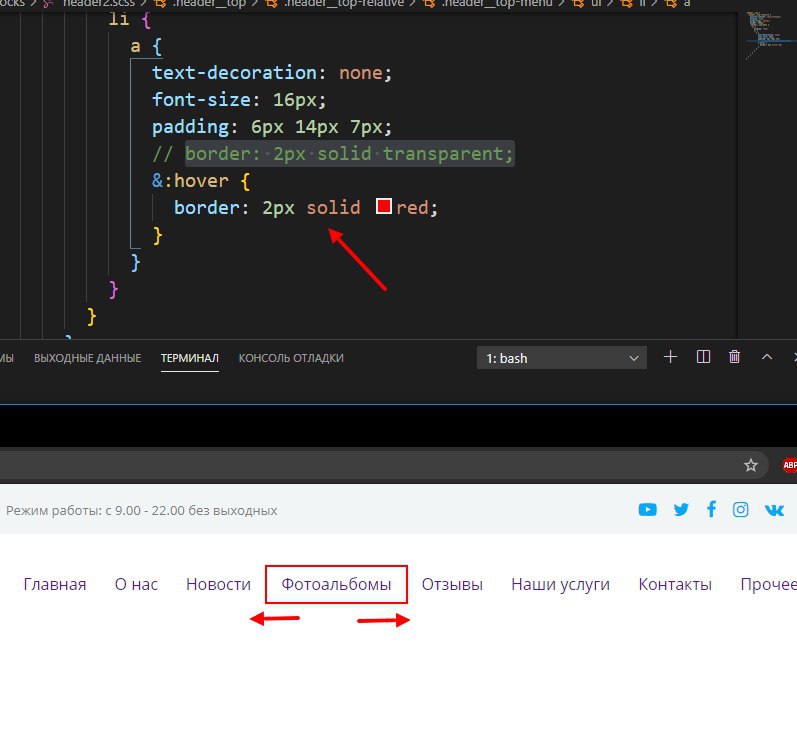Switch to ТЕРМИНАЛ tab
This screenshot has height=749, width=797.
[190, 358]
